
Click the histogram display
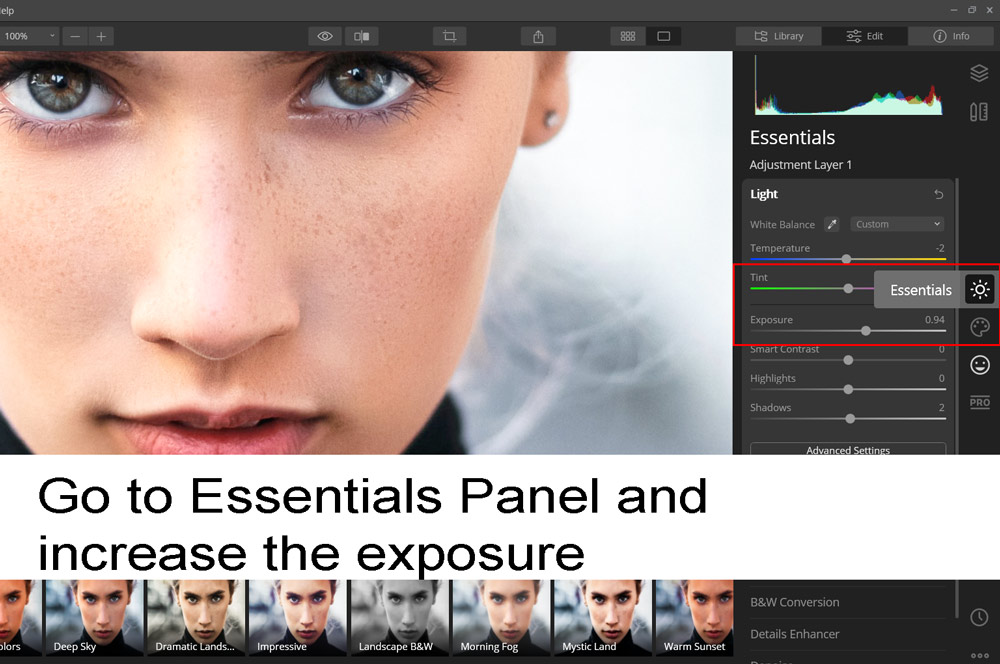pos(848,85)
